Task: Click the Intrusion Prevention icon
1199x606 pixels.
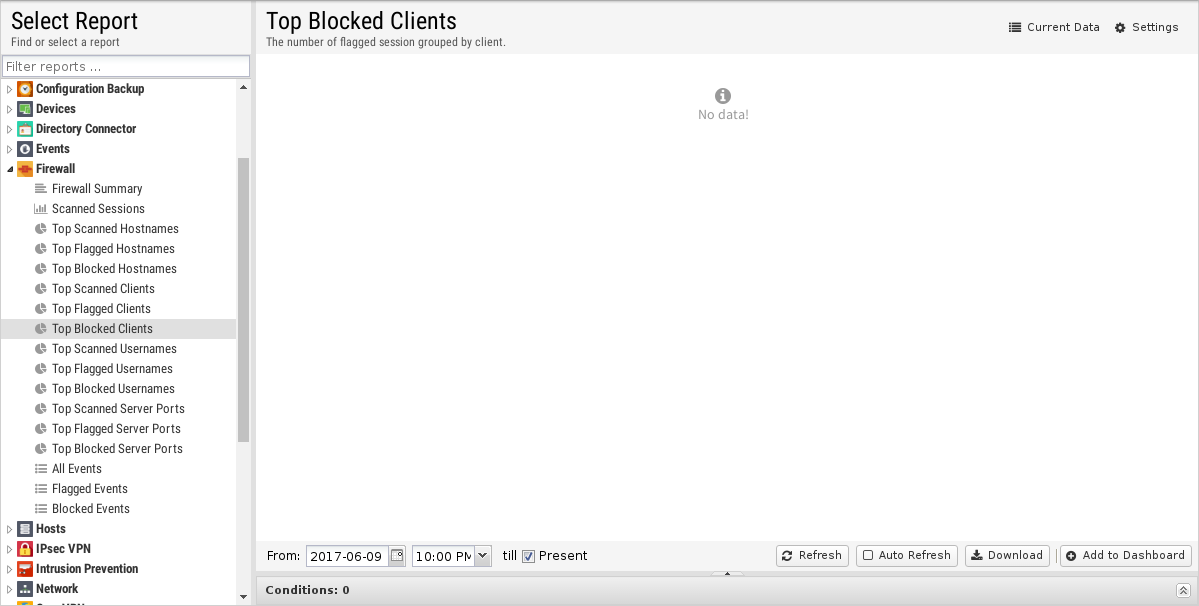Action: click(24, 569)
